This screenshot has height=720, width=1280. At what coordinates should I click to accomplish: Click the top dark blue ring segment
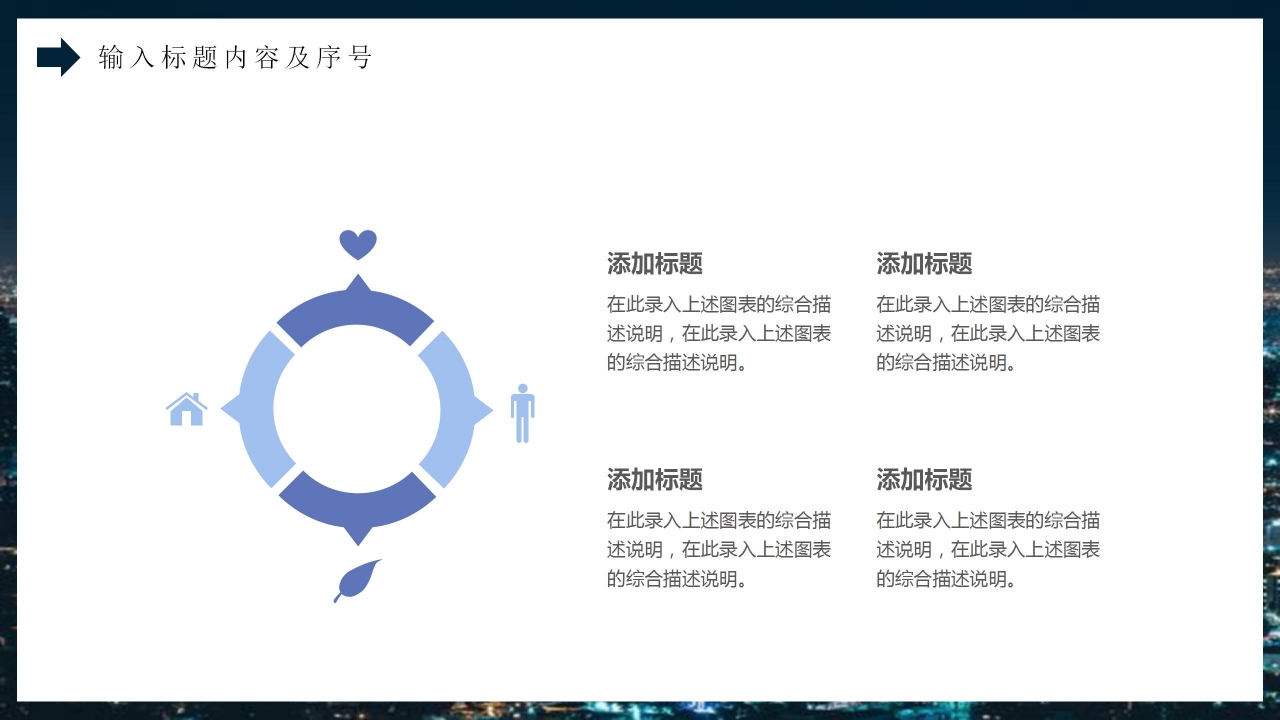pyautogui.click(x=356, y=312)
